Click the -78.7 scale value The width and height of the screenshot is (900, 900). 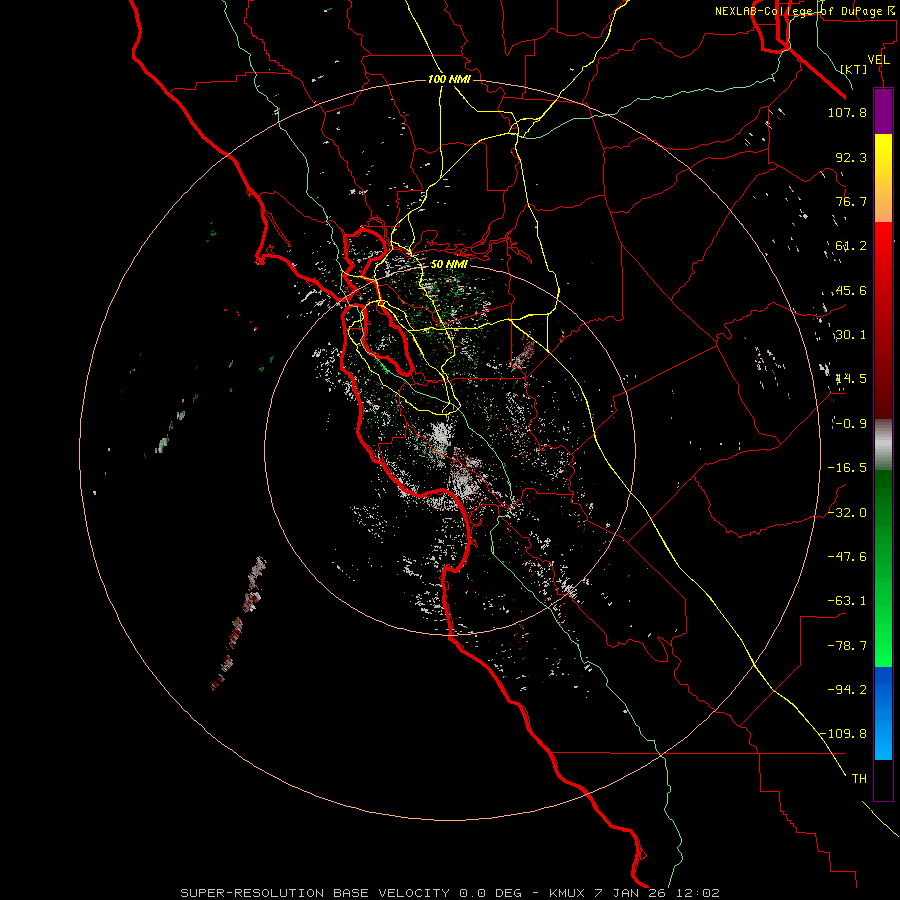[x=847, y=646]
